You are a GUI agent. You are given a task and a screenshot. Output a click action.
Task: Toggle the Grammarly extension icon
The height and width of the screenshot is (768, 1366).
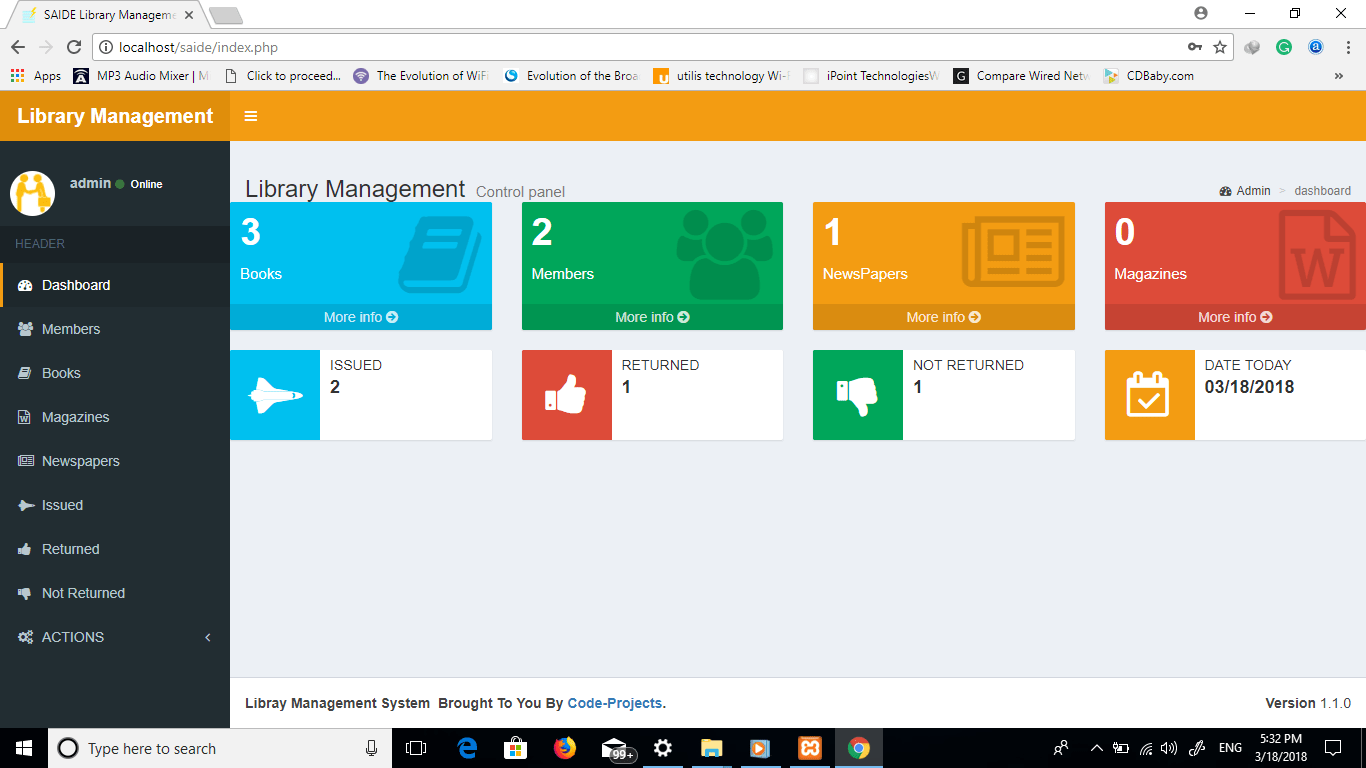1284,46
